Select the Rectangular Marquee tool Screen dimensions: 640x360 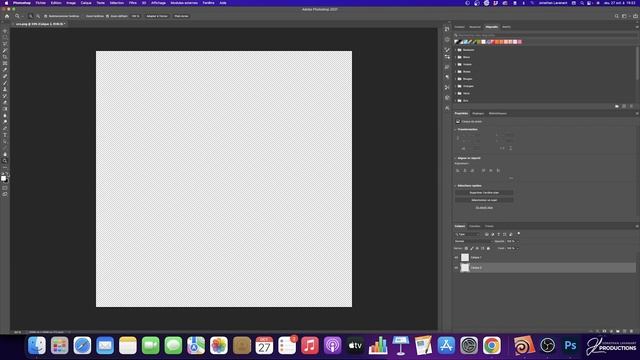(5, 38)
